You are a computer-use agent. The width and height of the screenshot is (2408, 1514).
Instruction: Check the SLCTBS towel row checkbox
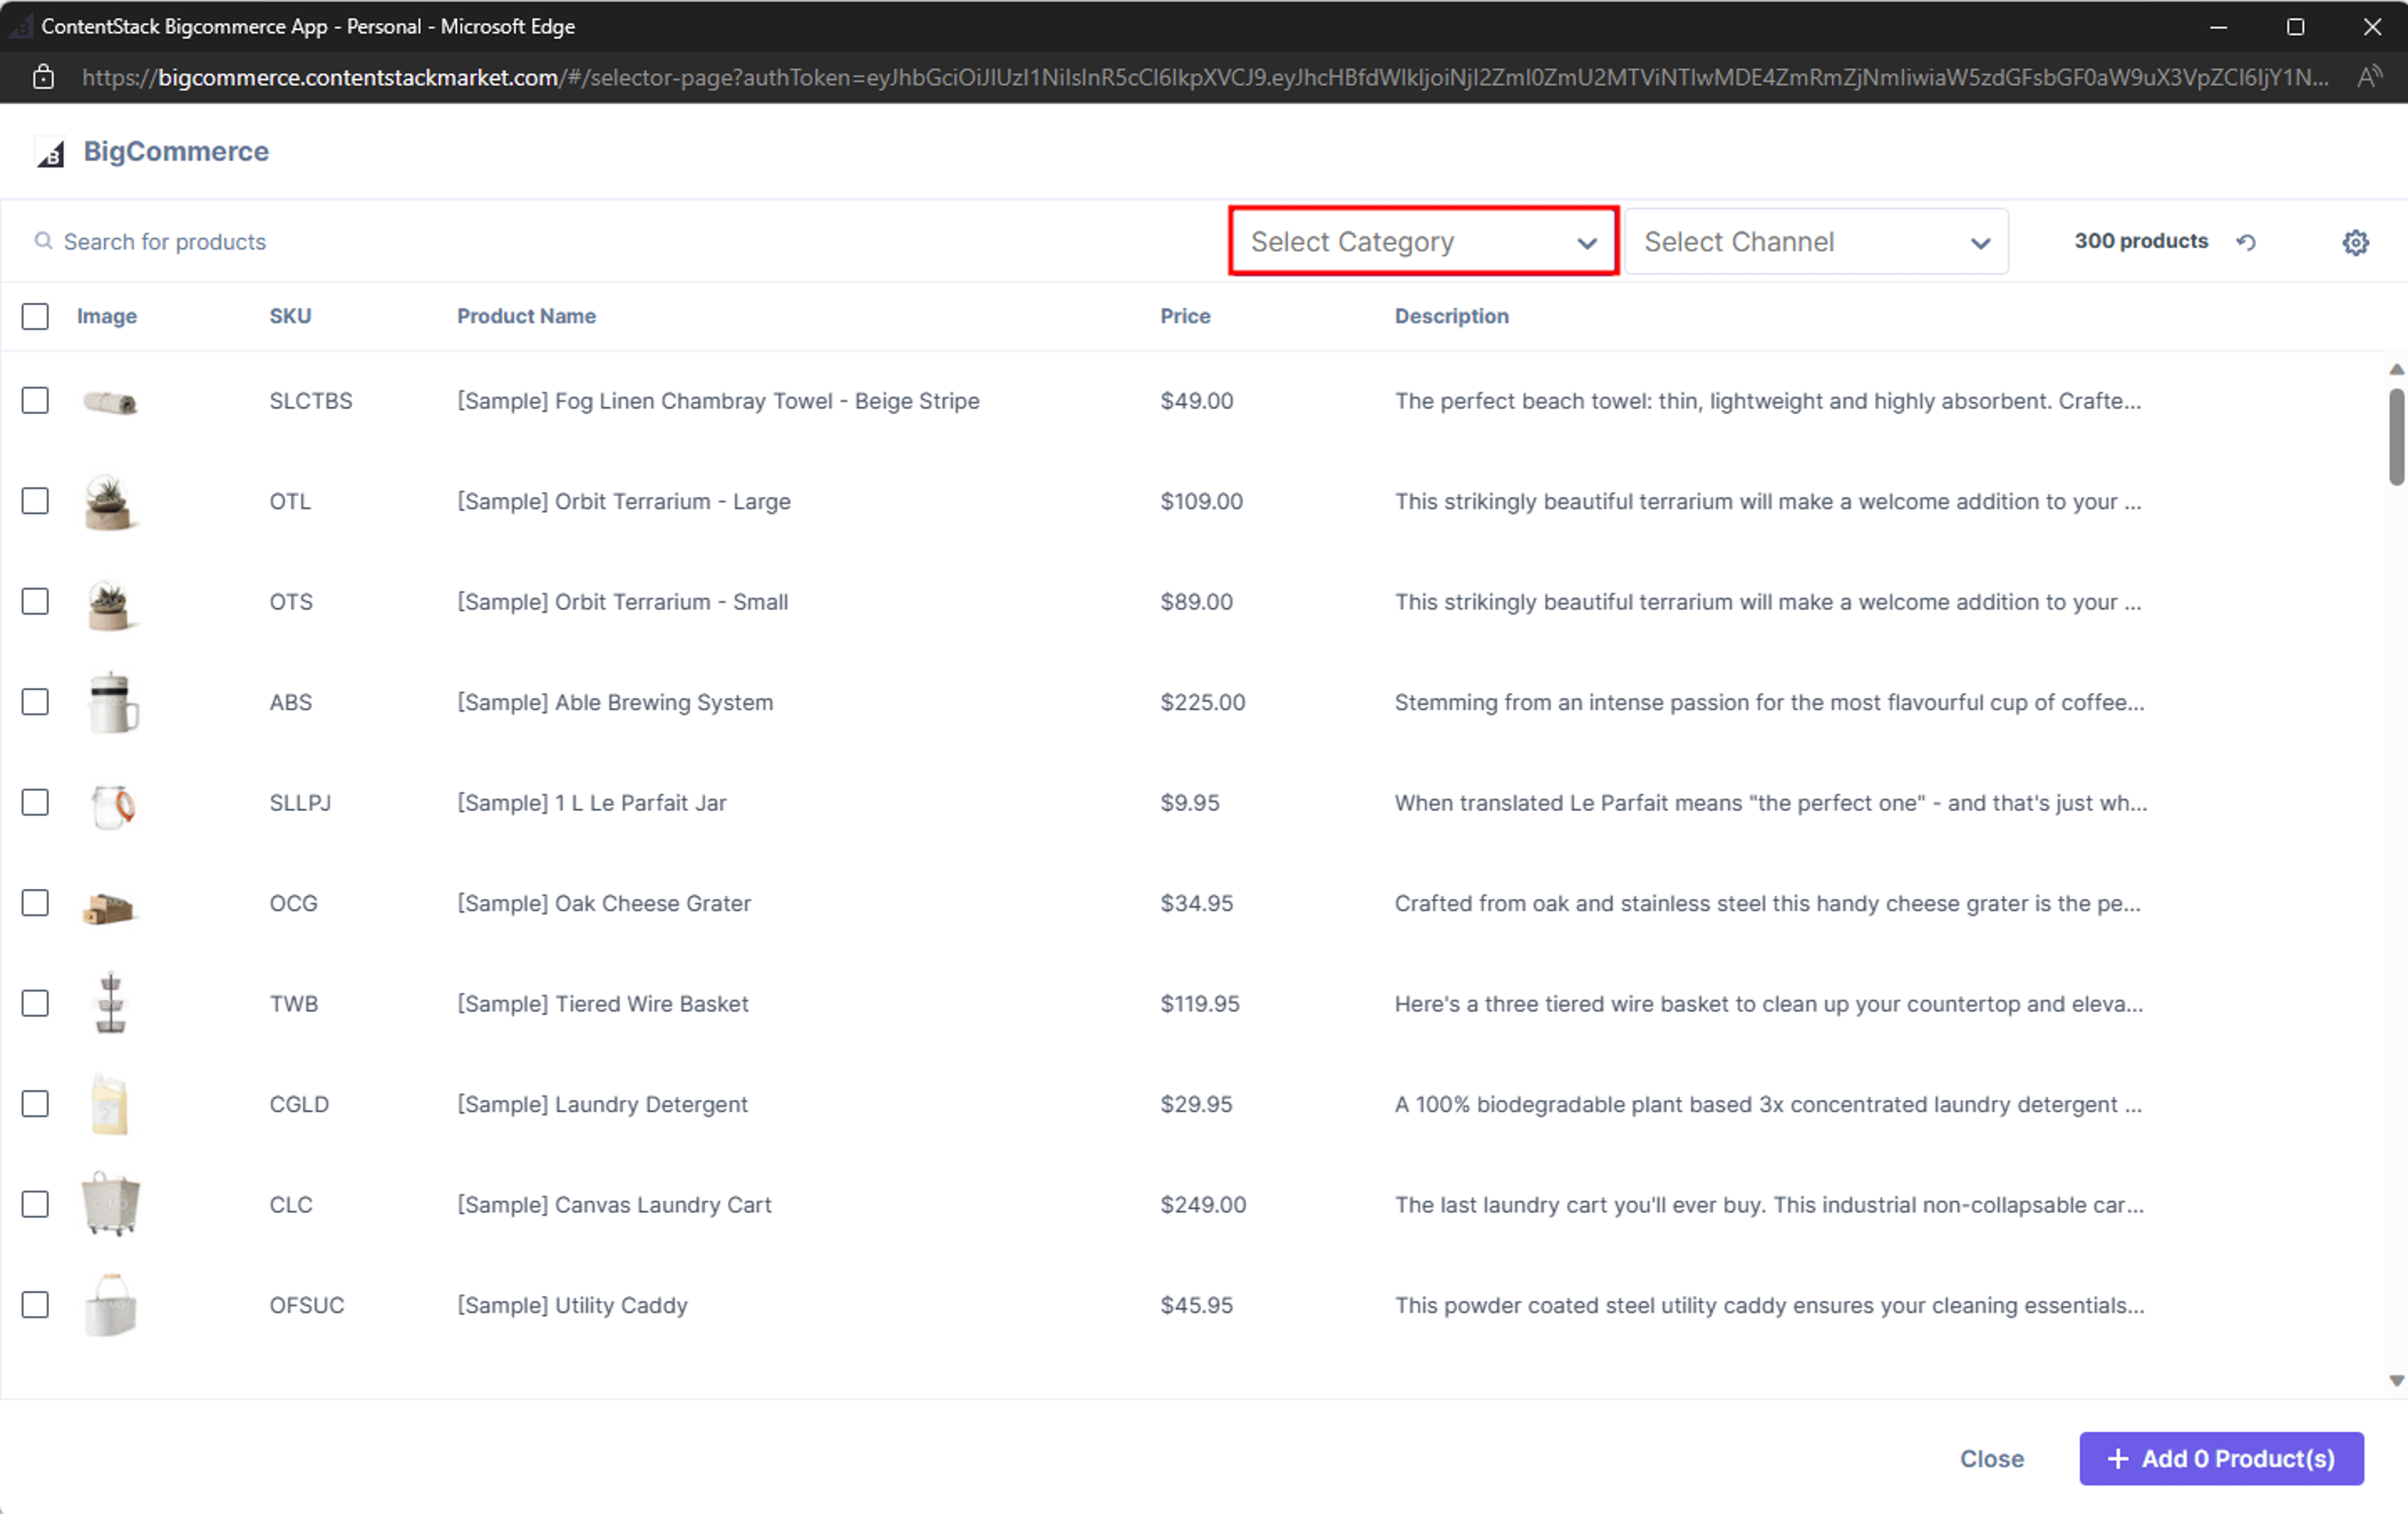(35, 400)
